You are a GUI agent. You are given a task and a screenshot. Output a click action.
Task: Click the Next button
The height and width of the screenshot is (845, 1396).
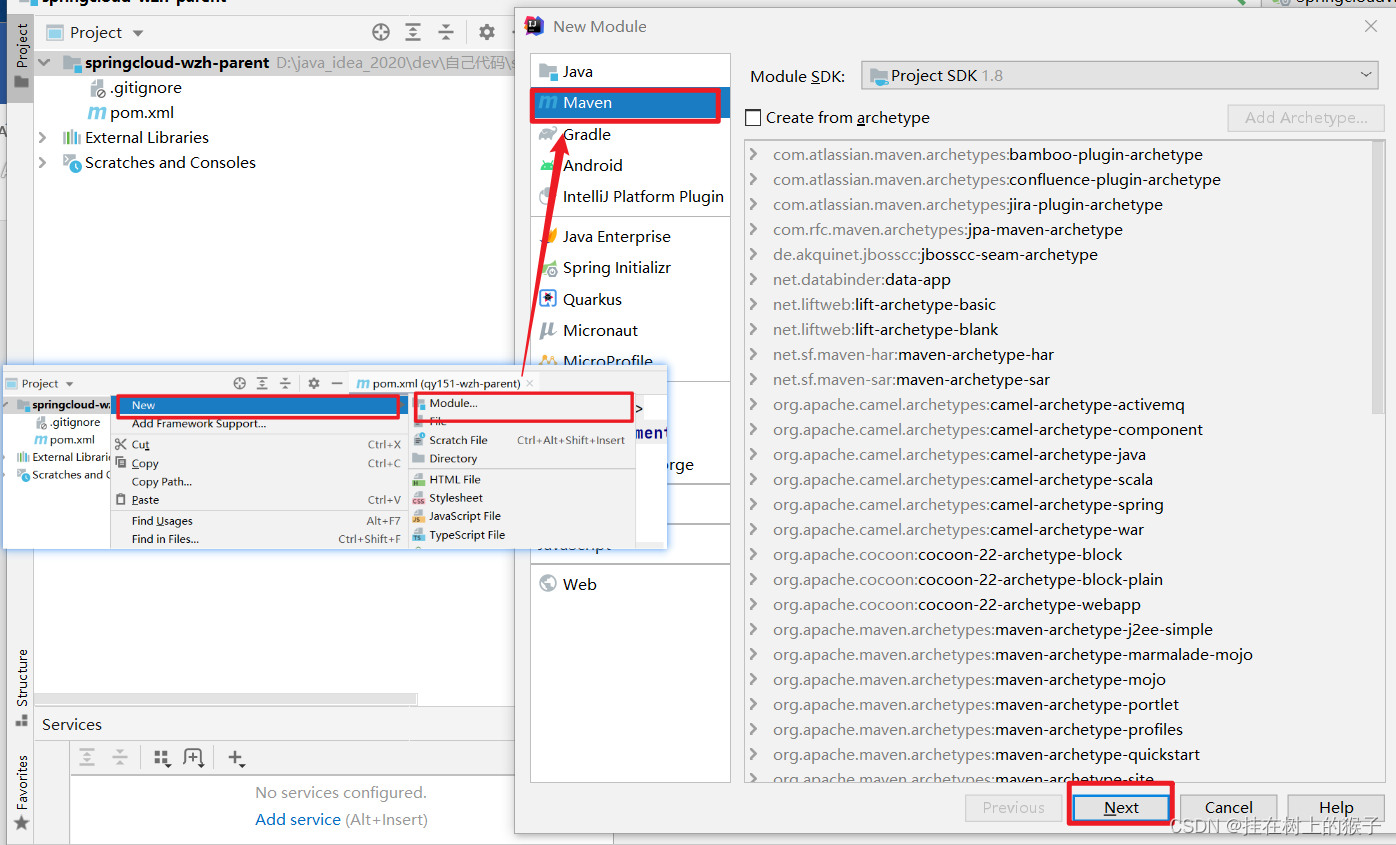pyautogui.click(x=1121, y=808)
